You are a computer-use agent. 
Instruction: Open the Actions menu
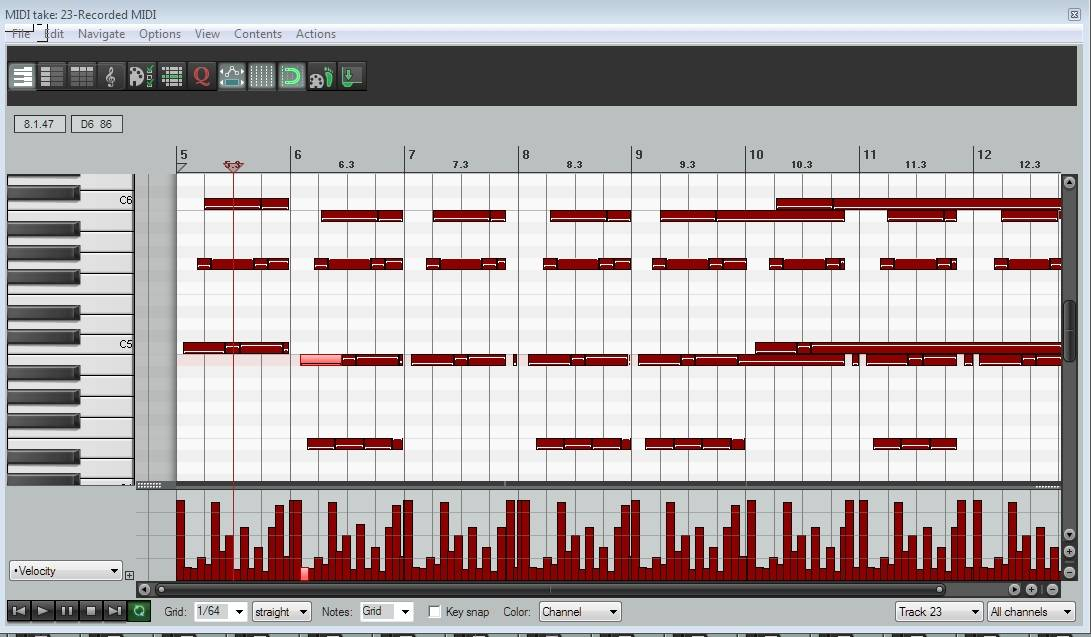(315, 33)
